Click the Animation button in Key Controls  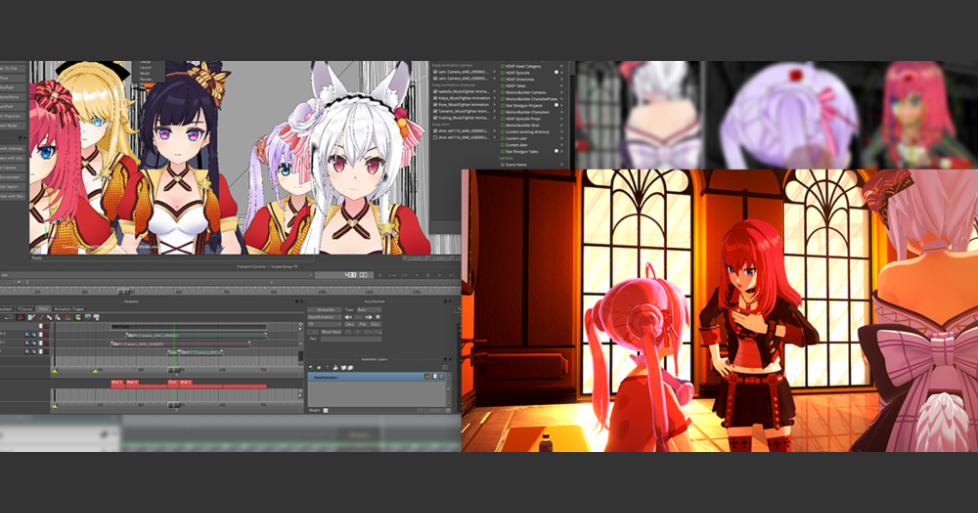coord(324,310)
